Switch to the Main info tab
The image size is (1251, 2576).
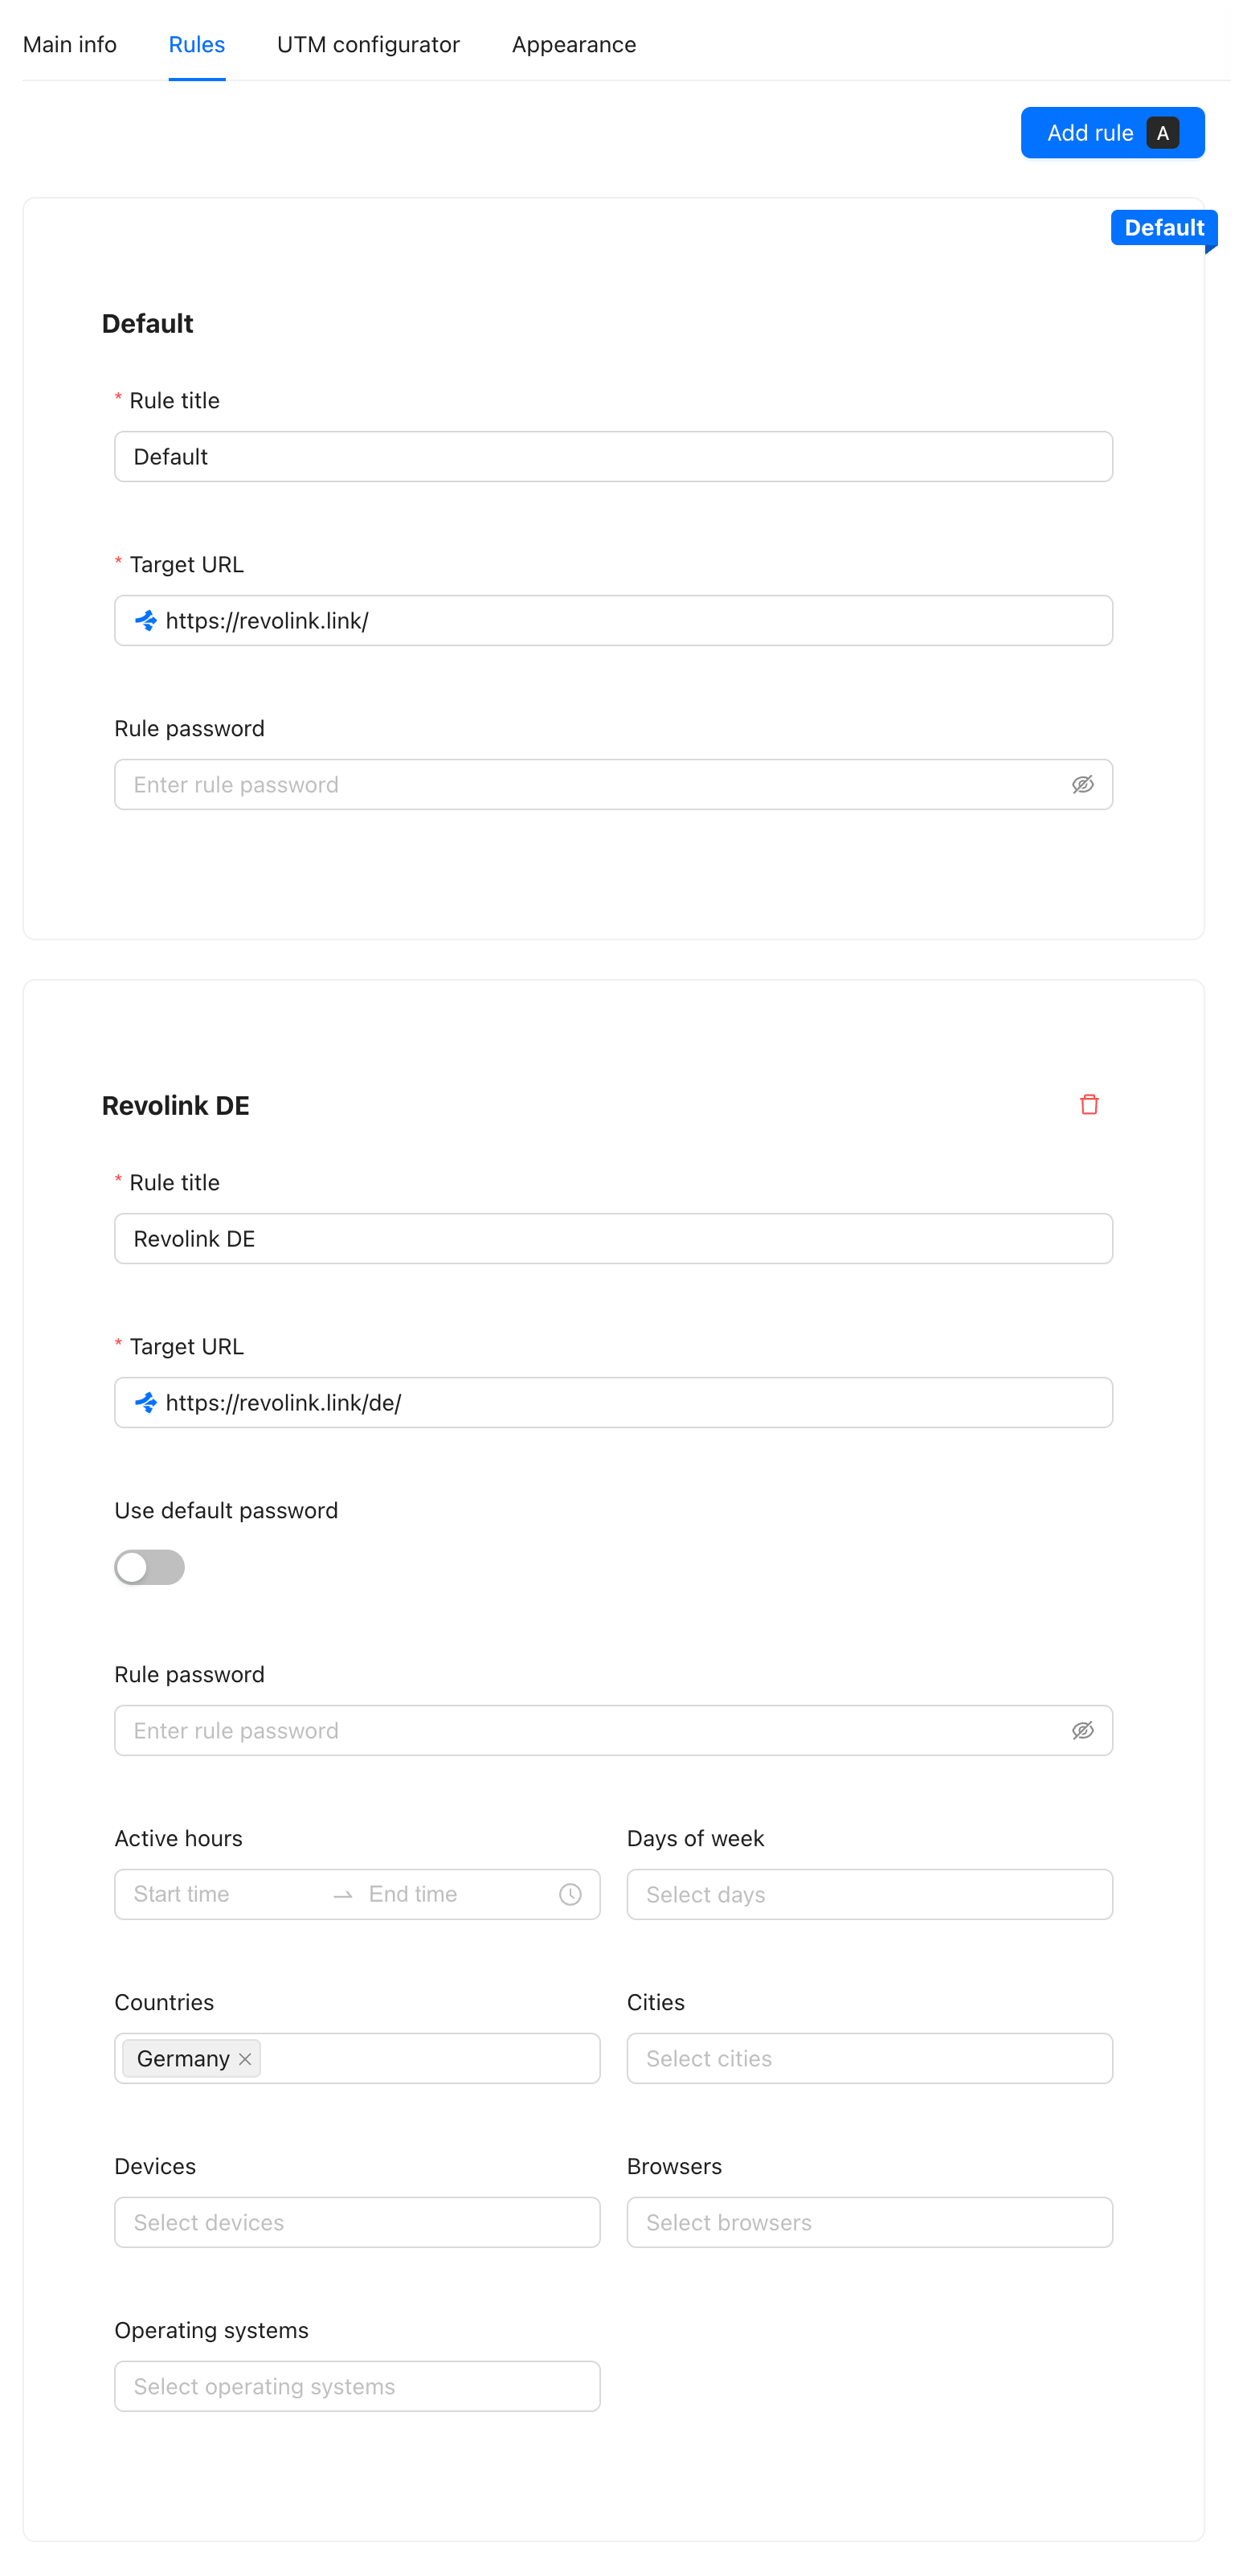coord(69,44)
